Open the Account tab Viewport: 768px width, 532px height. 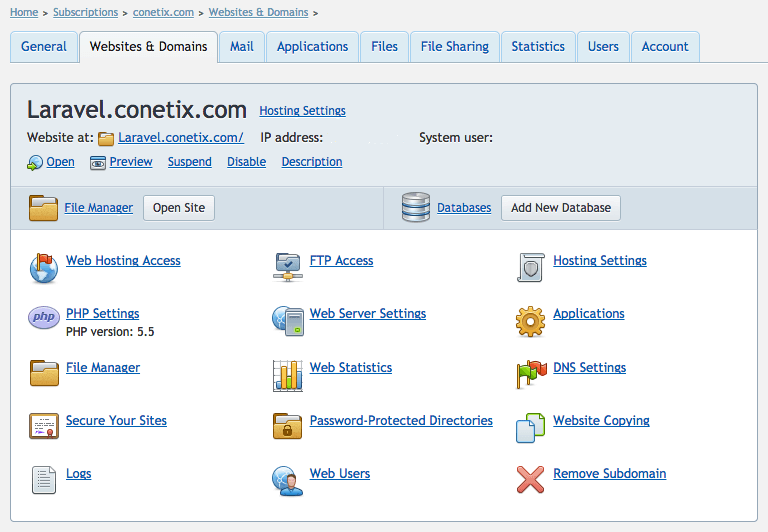665,47
